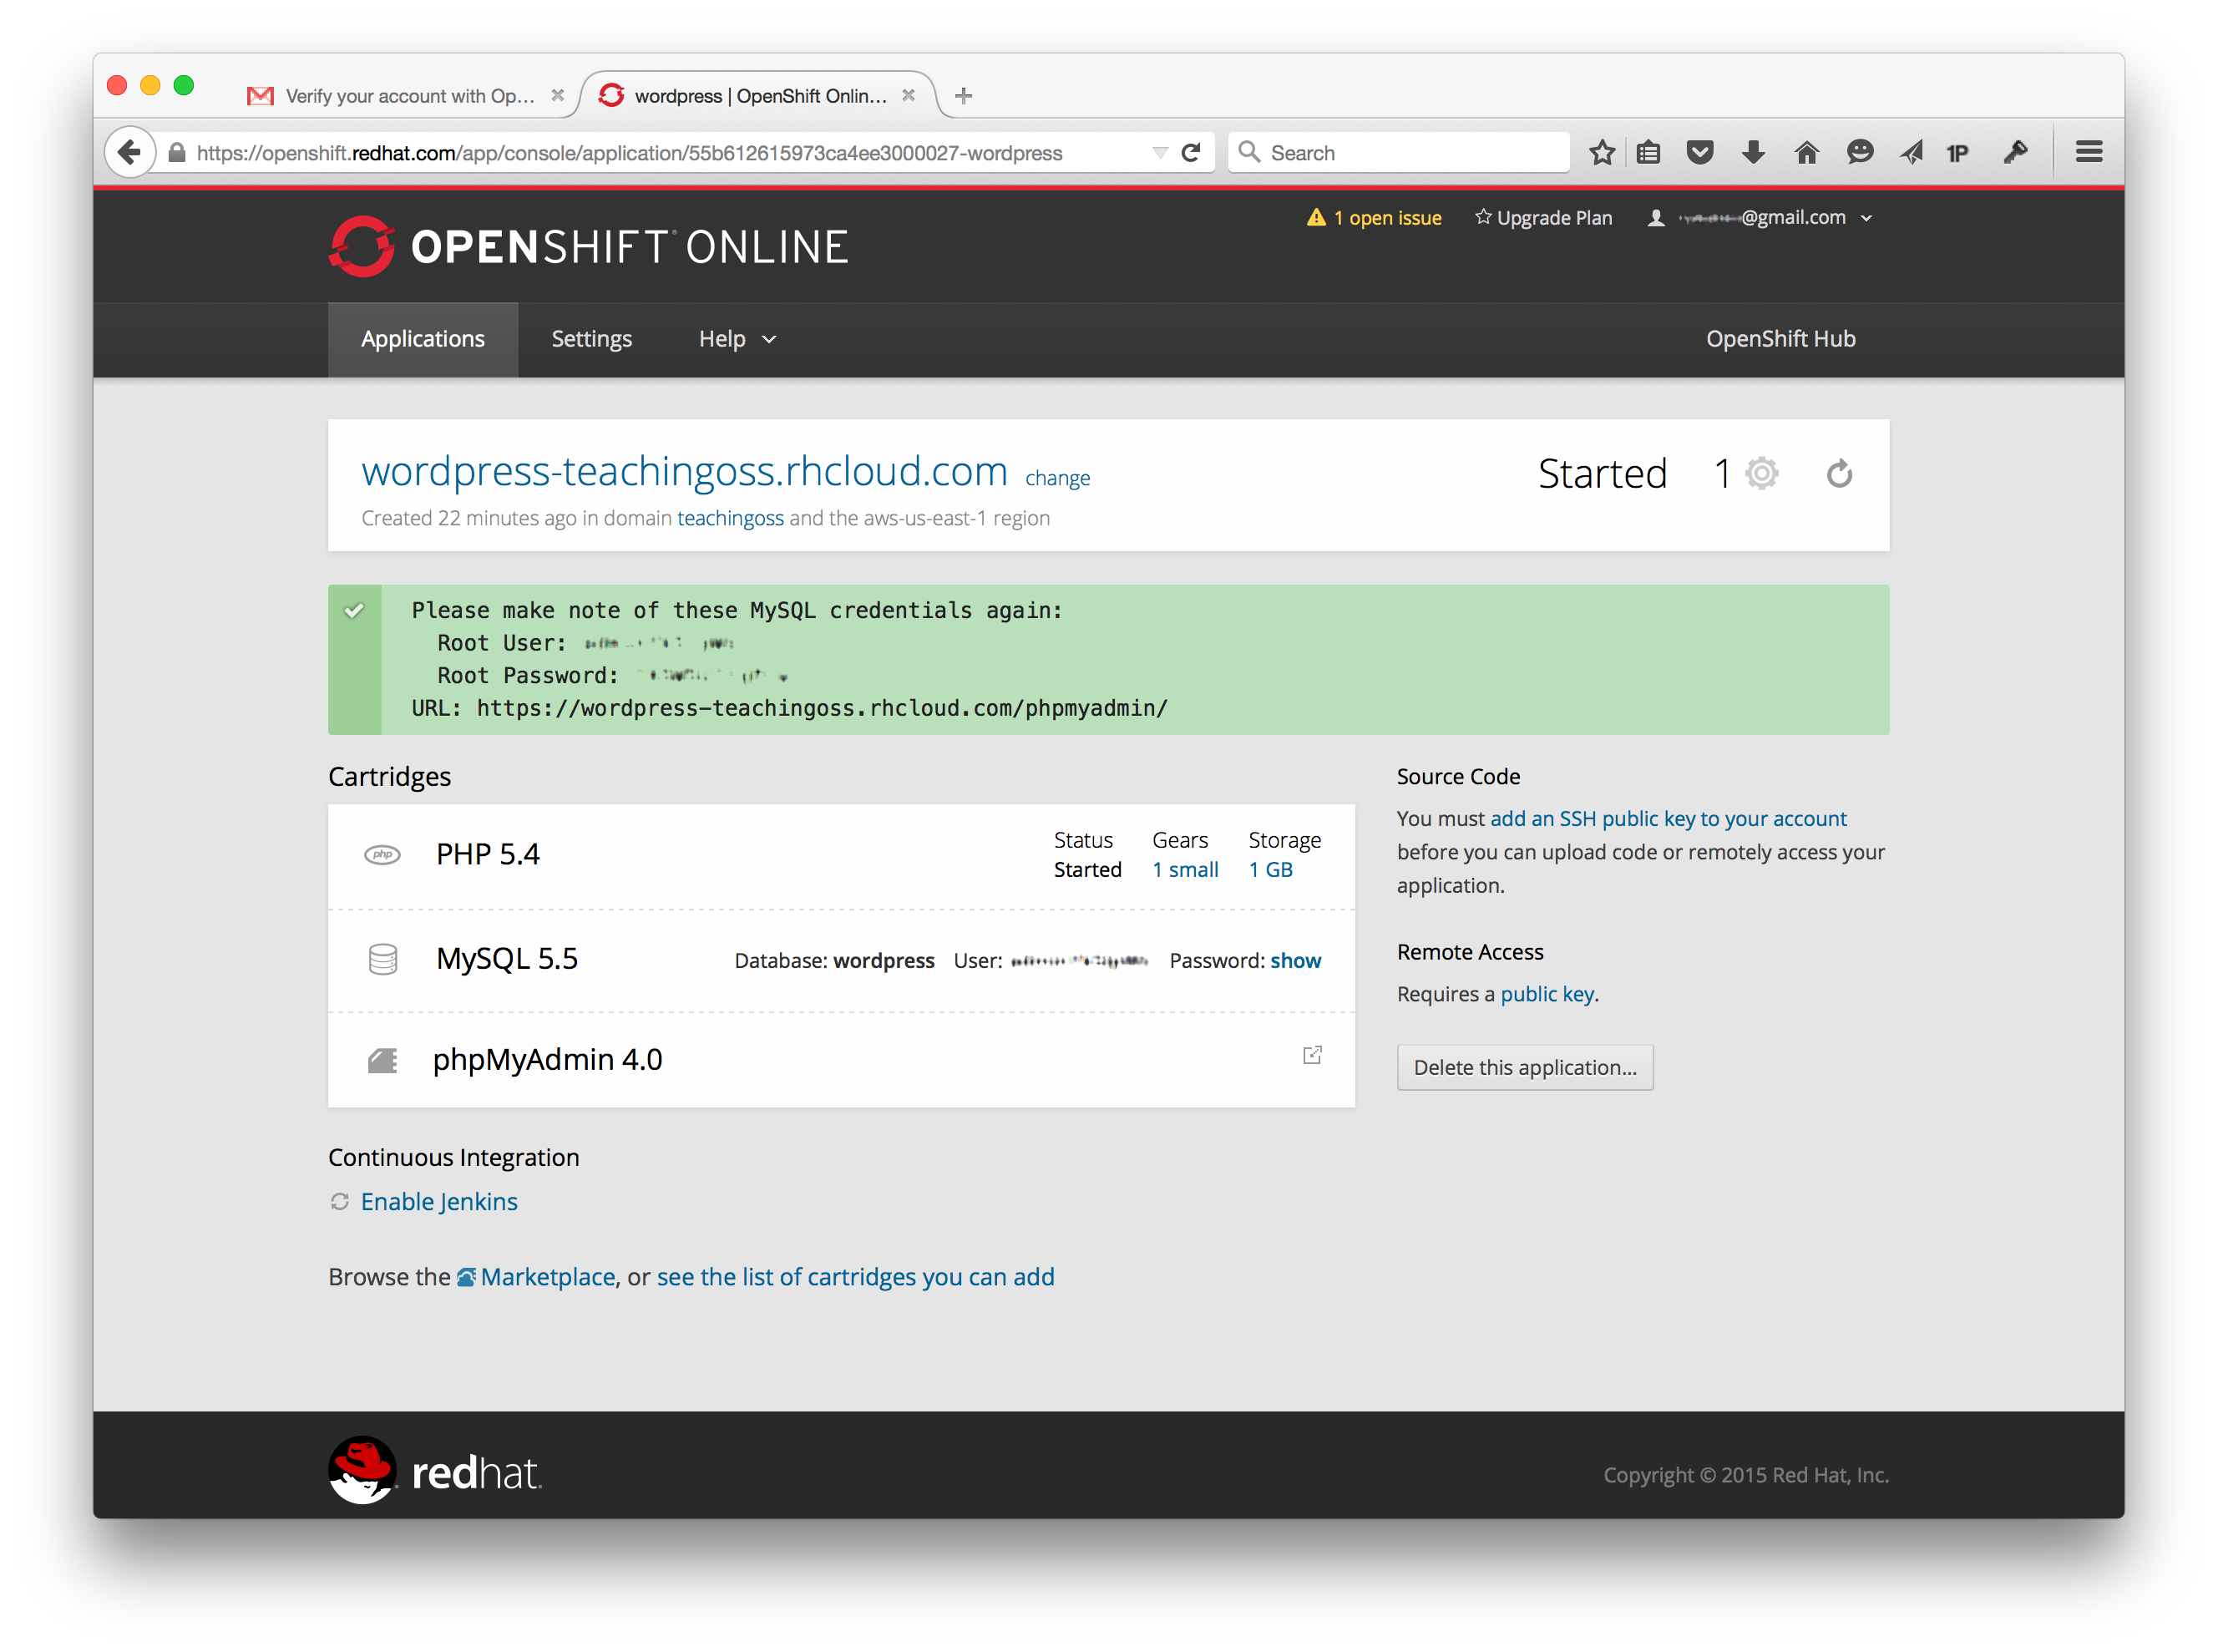Open the Firefox hamburger menu
The width and height of the screenshot is (2218, 1652).
2088,152
